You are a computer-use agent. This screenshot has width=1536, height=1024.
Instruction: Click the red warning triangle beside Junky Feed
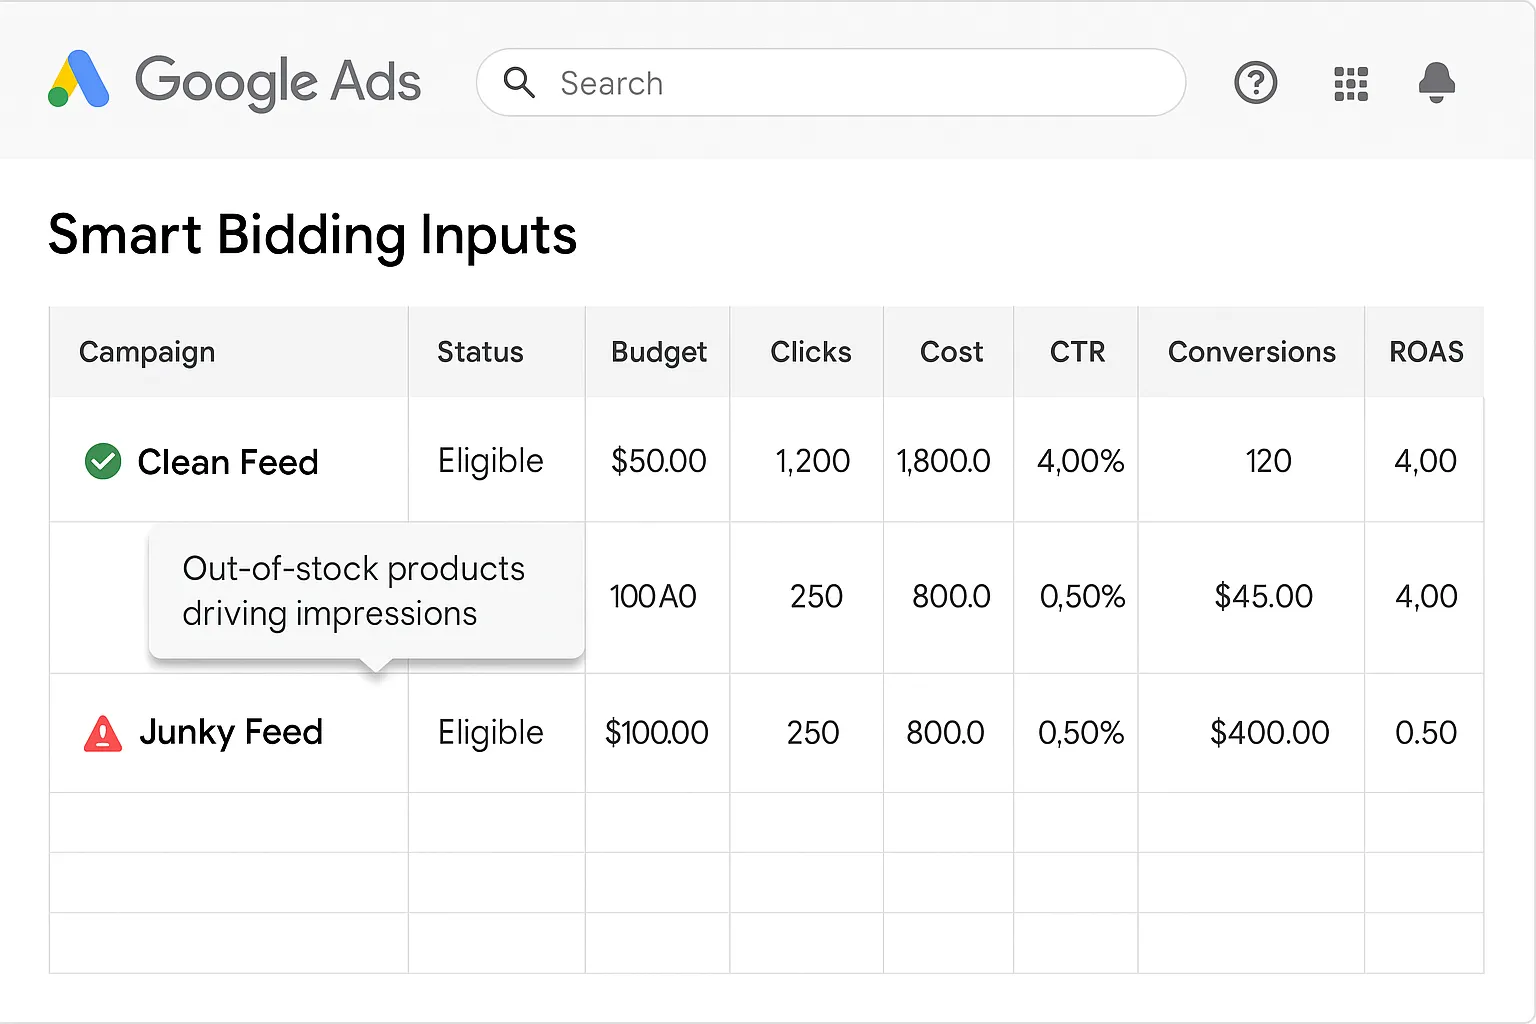pos(103,733)
